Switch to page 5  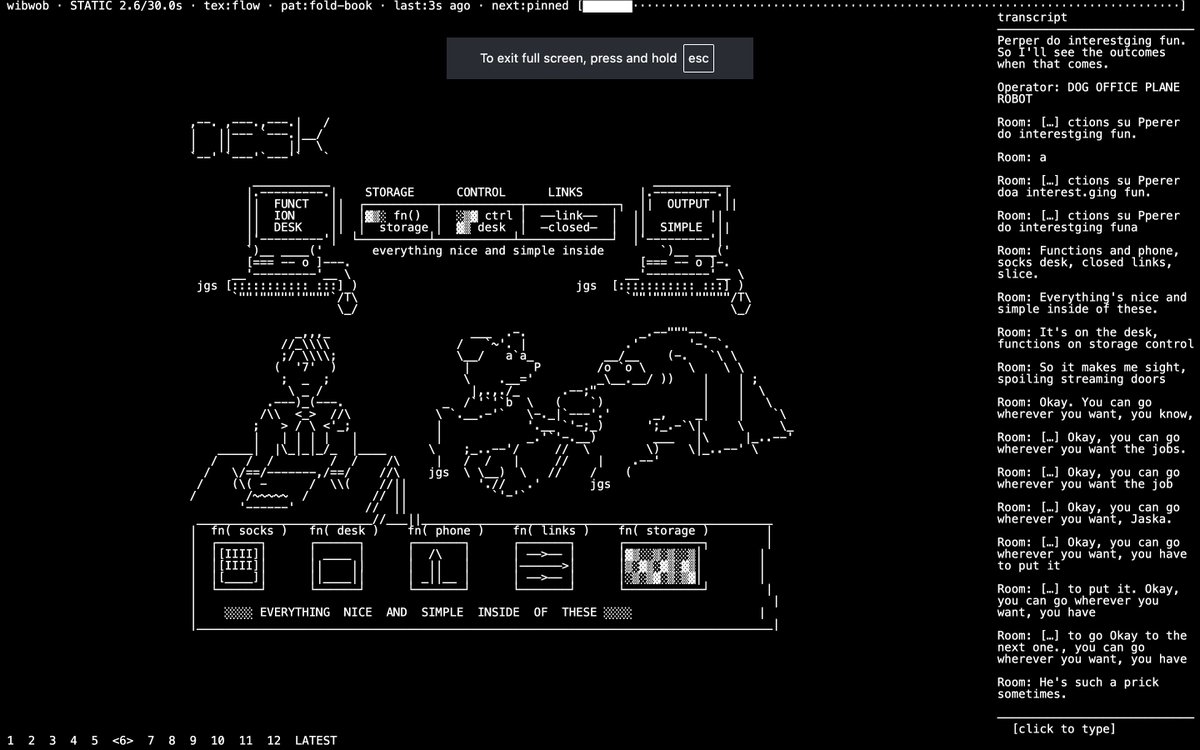click(95, 741)
